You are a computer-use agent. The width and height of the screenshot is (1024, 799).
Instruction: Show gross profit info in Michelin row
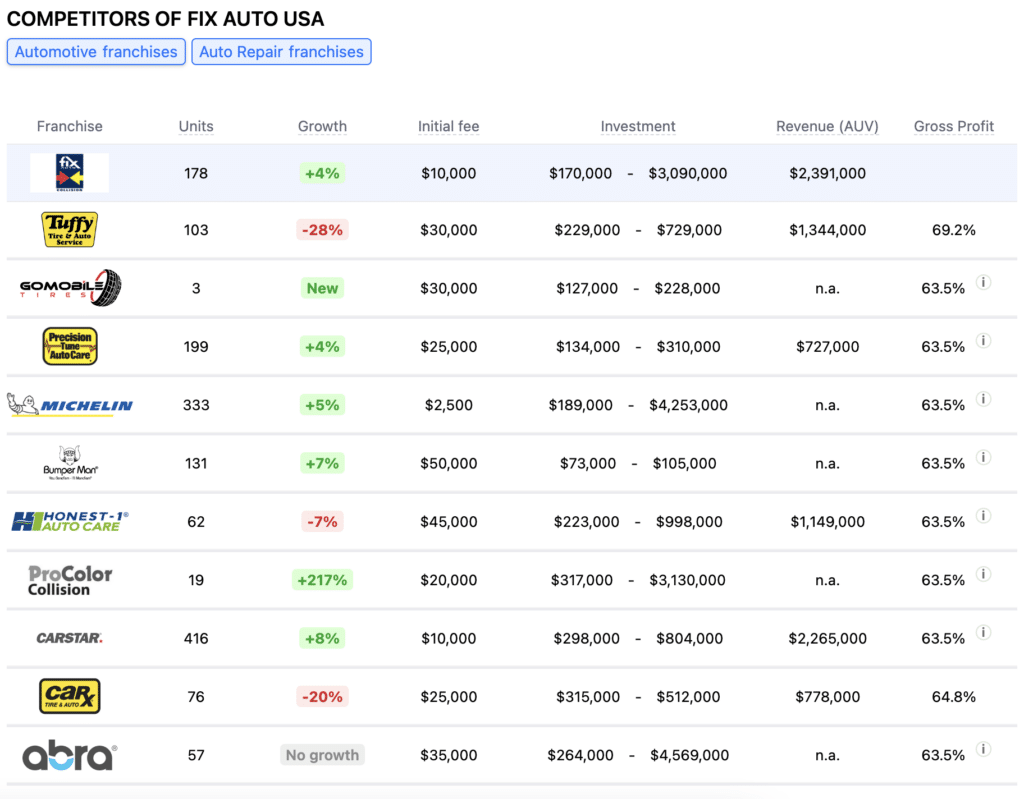(984, 399)
